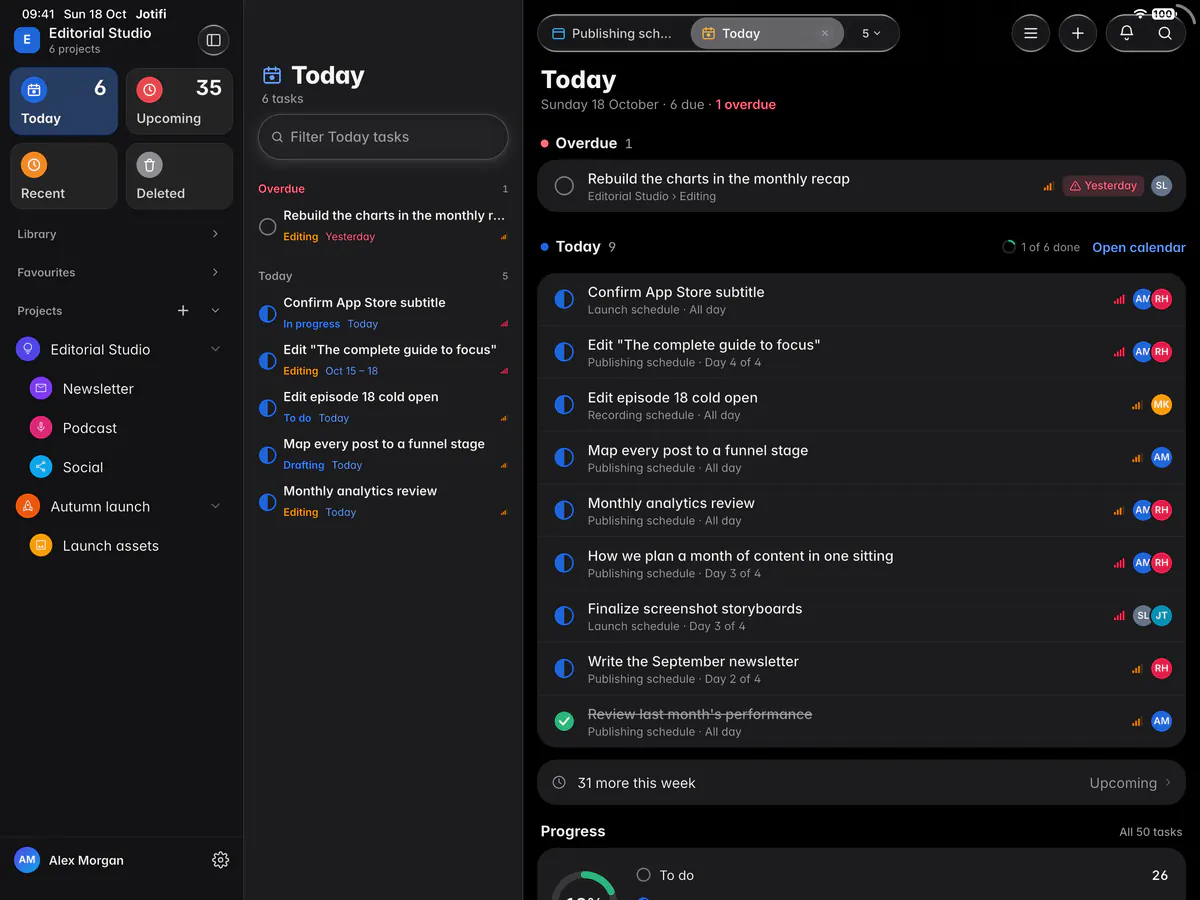1200x900 pixels.
Task: Complete overdue Rebuild the charts task in main panel
Action: 564,186
